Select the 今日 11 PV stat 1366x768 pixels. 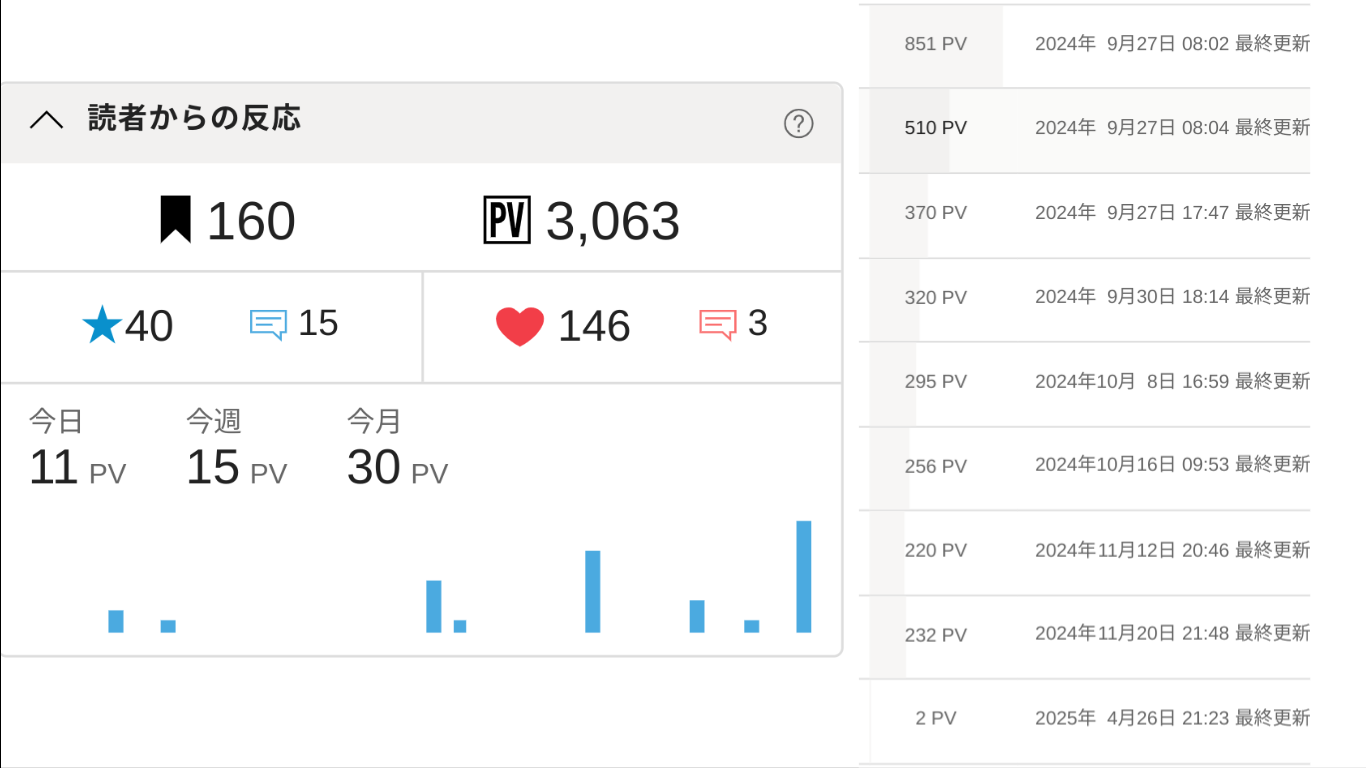click(77, 452)
